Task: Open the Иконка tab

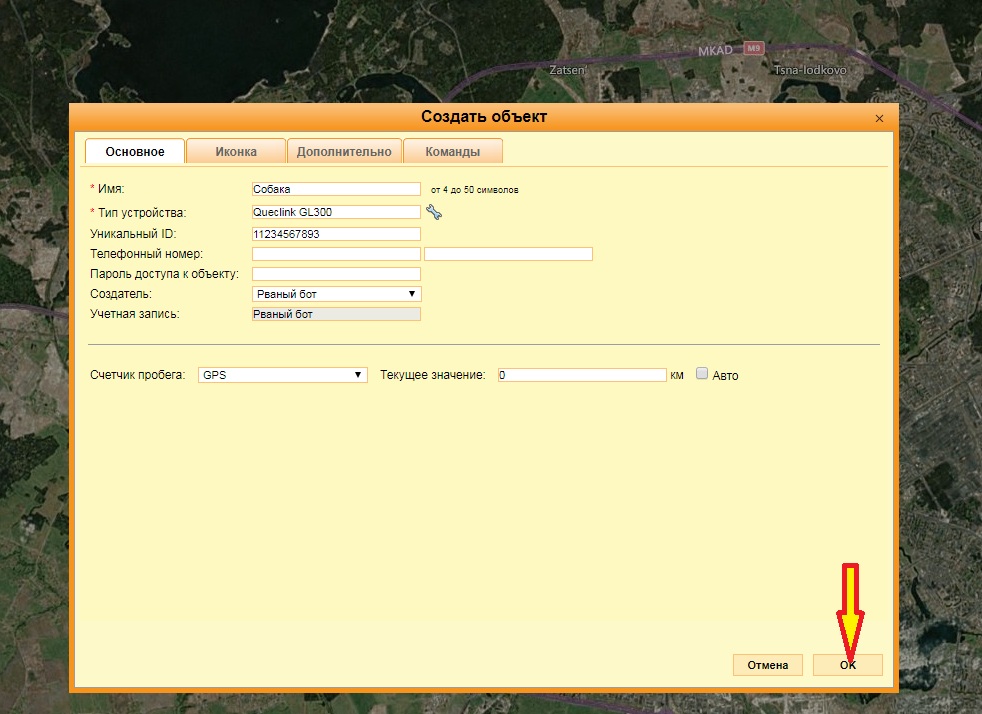Action: coord(236,152)
